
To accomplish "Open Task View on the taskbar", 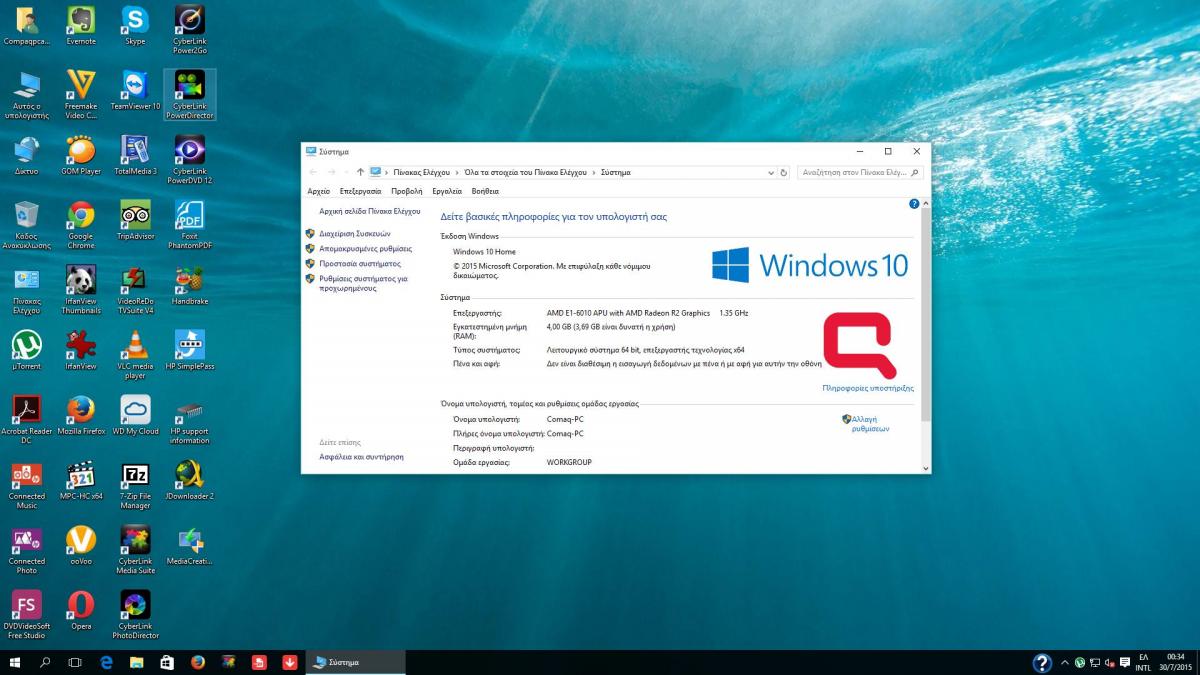I will pos(75,662).
